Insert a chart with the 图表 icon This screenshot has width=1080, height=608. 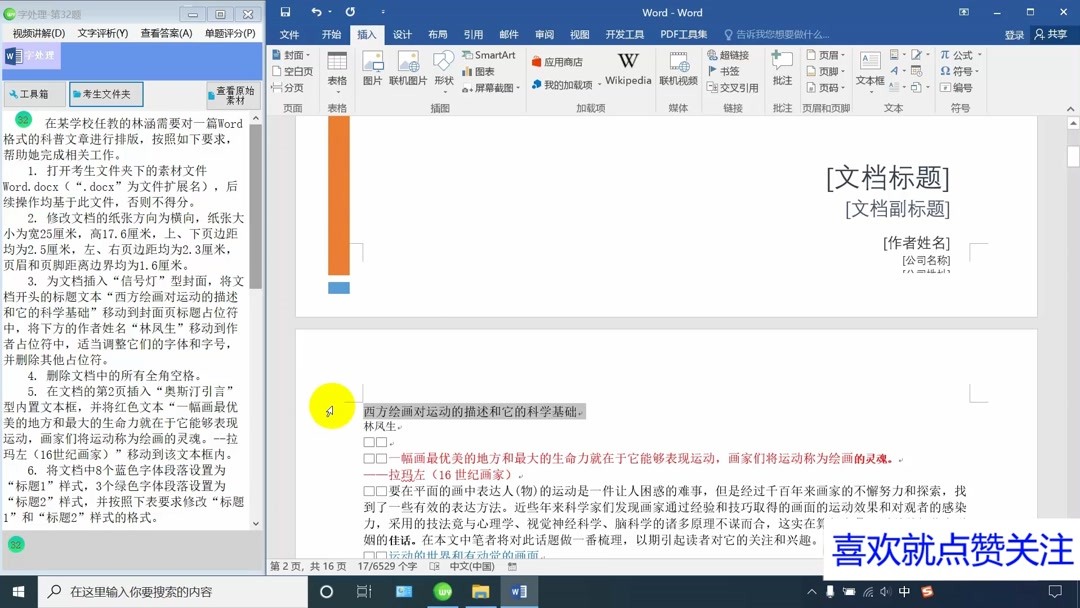pos(483,71)
